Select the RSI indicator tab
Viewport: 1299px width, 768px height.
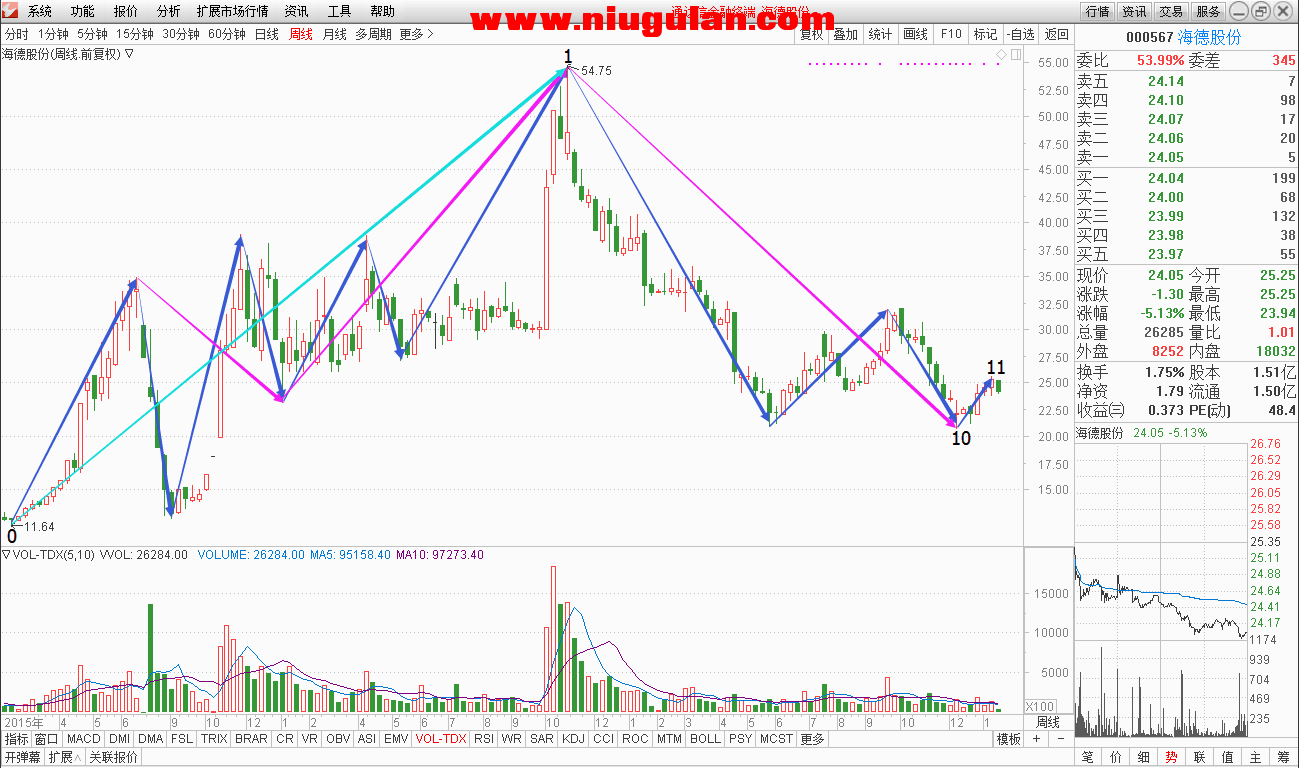tap(484, 739)
